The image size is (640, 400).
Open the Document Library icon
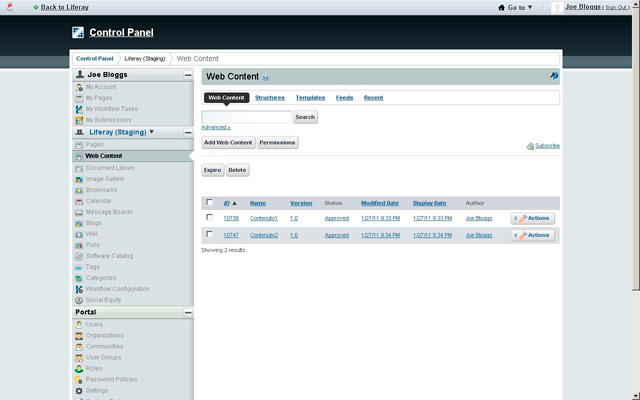tap(79, 168)
